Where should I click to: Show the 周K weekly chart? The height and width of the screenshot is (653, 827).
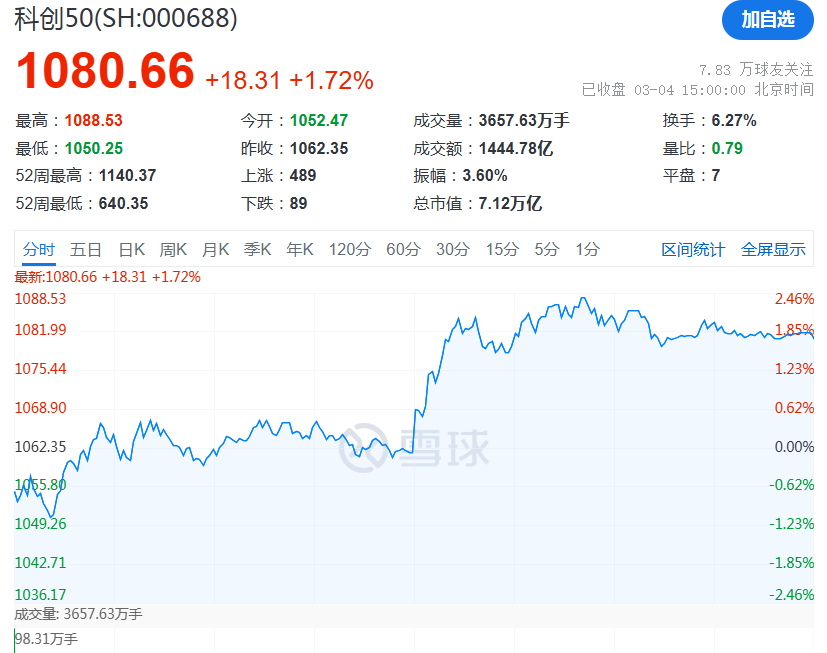coord(174,250)
